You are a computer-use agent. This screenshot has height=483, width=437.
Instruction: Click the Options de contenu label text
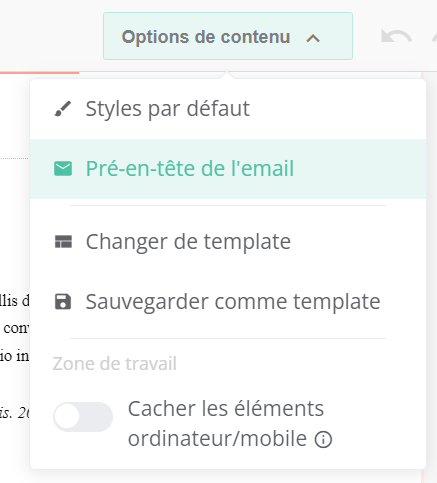click(x=206, y=37)
